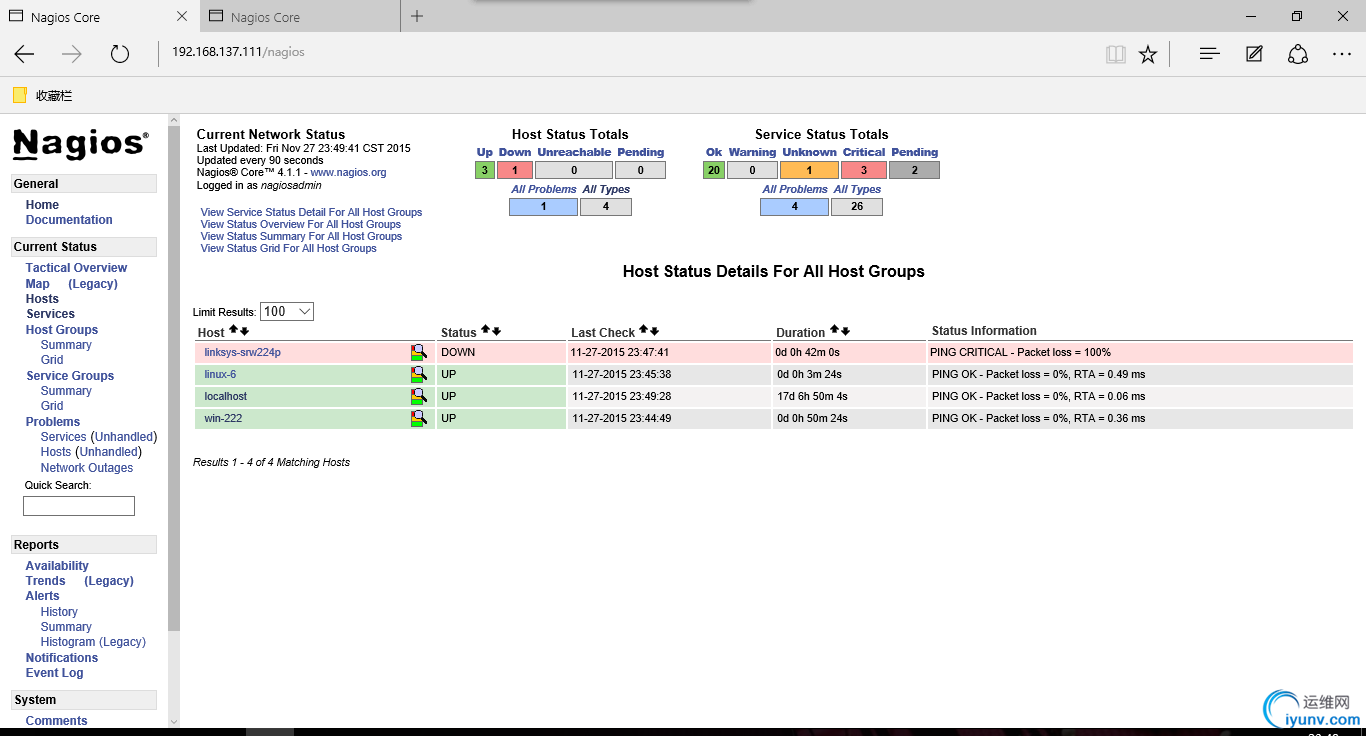Open Documentation link
This screenshot has width=1366, height=736.
coord(69,220)
